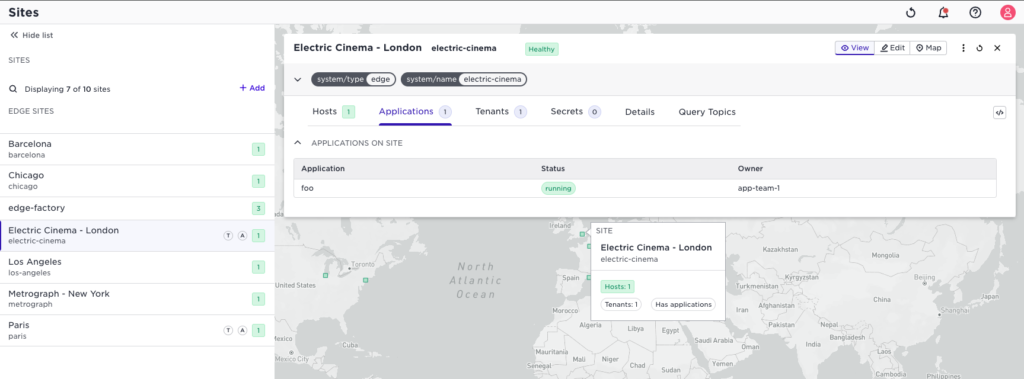Click the search magnifier in sites list

coord(12,89)
